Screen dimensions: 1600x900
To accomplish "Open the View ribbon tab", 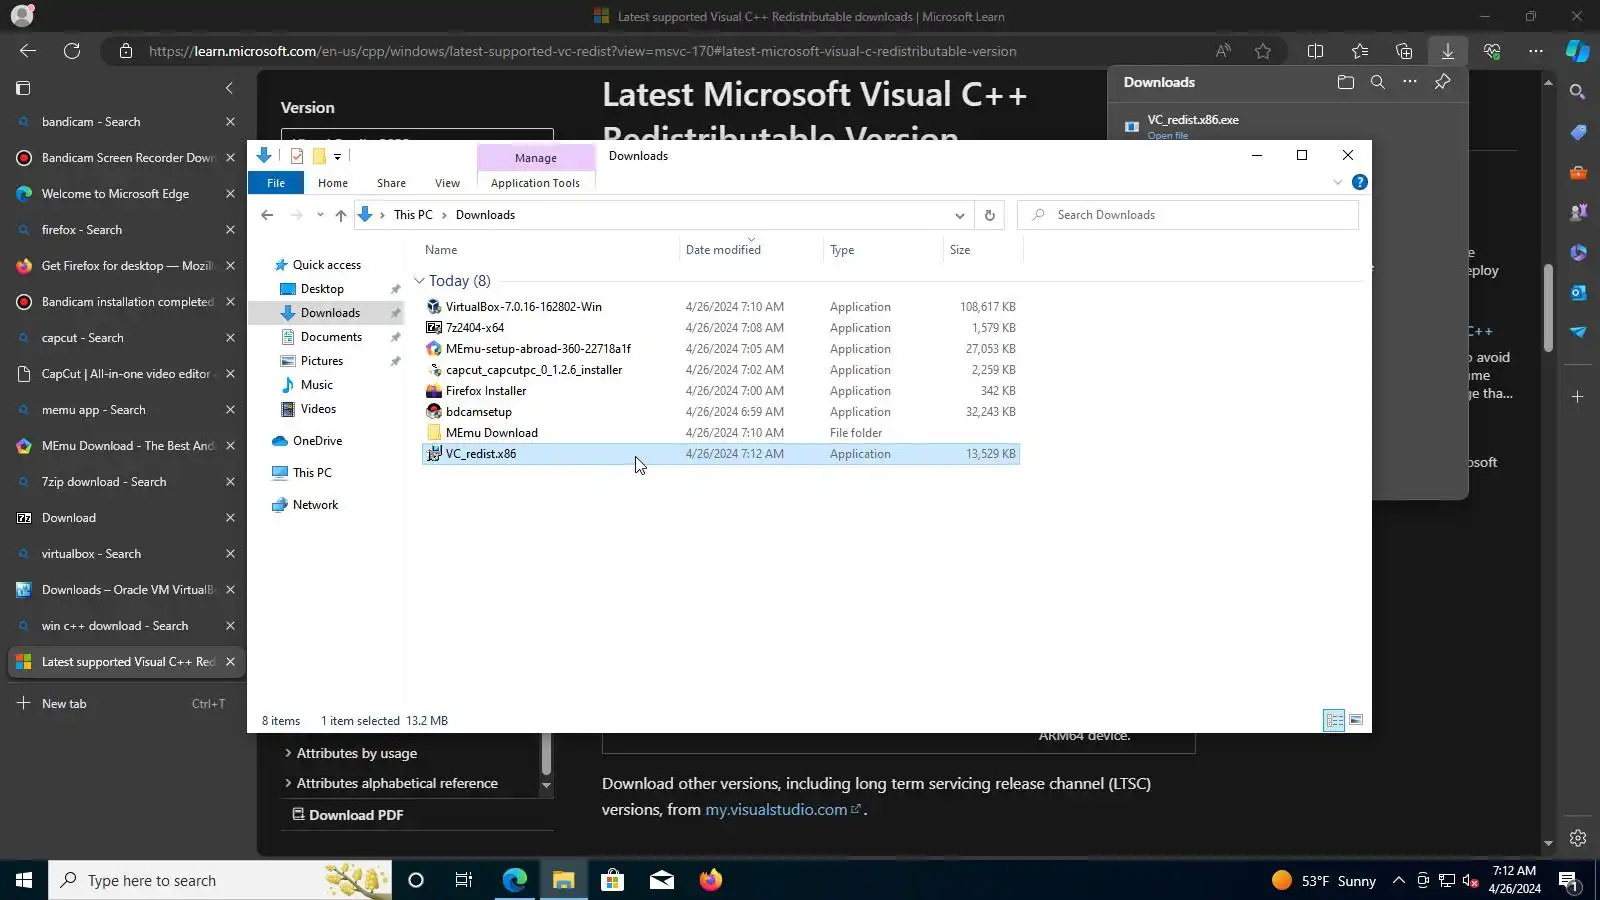I will tap(447, 183).
